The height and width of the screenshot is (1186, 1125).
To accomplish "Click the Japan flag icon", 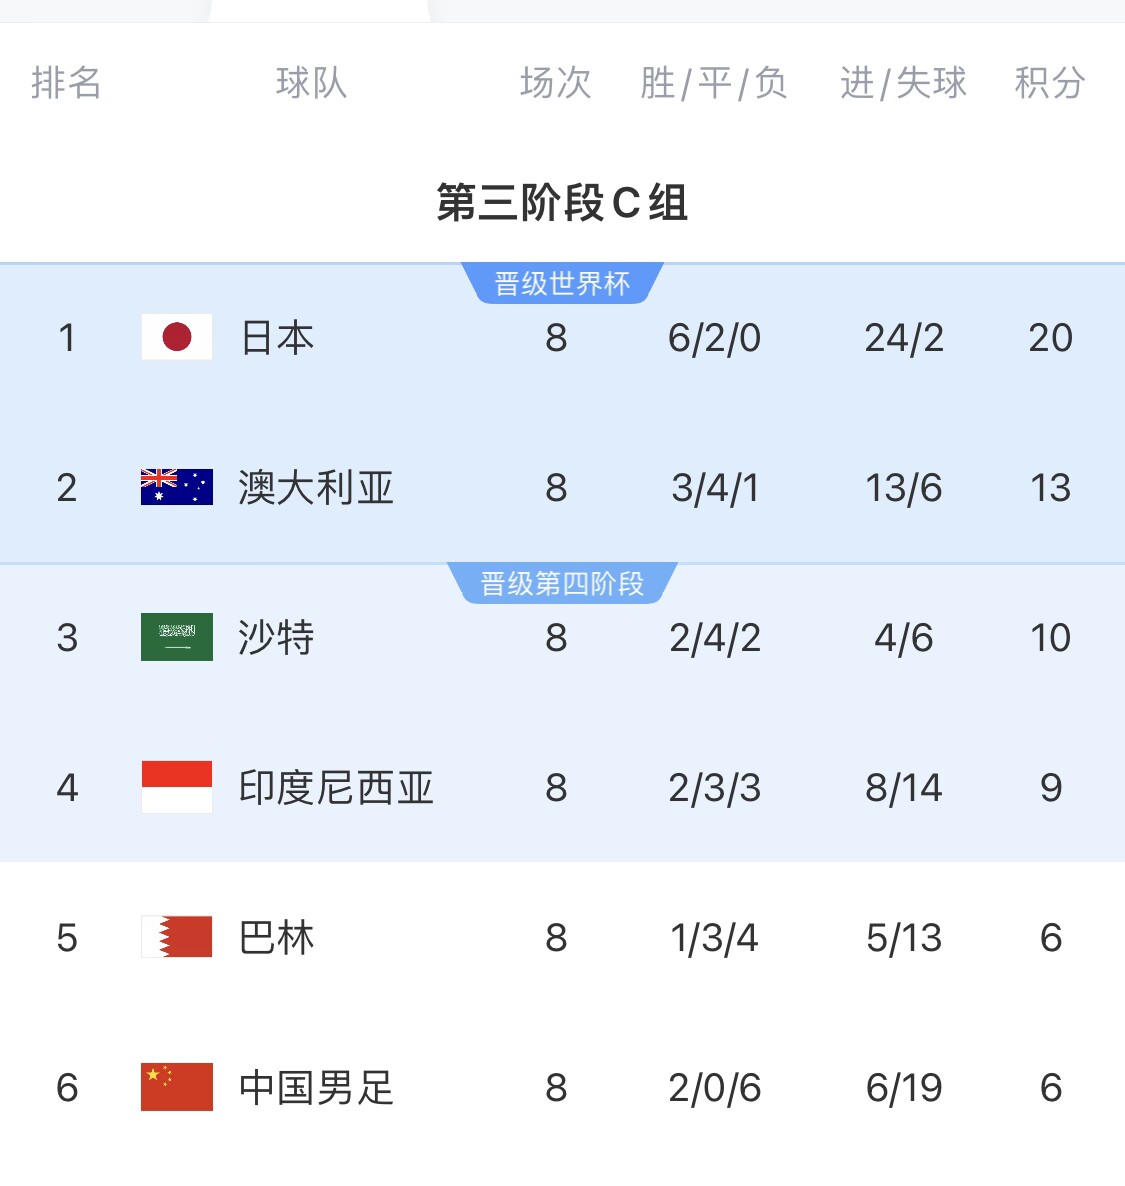I will coord(177,337).
